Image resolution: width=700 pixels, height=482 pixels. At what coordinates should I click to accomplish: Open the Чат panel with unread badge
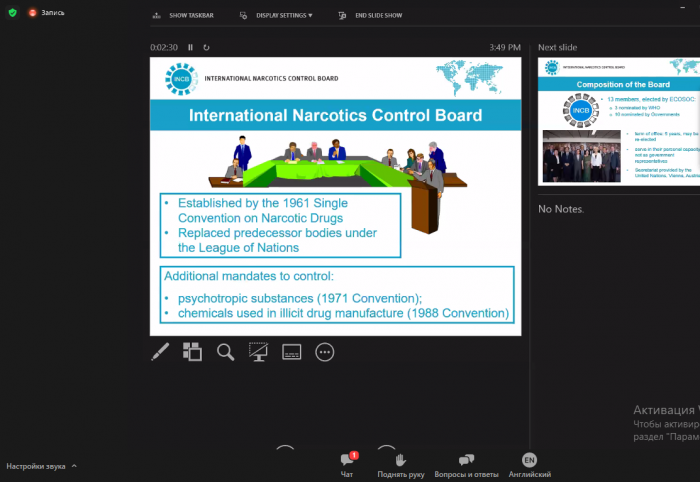click(x=347, y=462)
